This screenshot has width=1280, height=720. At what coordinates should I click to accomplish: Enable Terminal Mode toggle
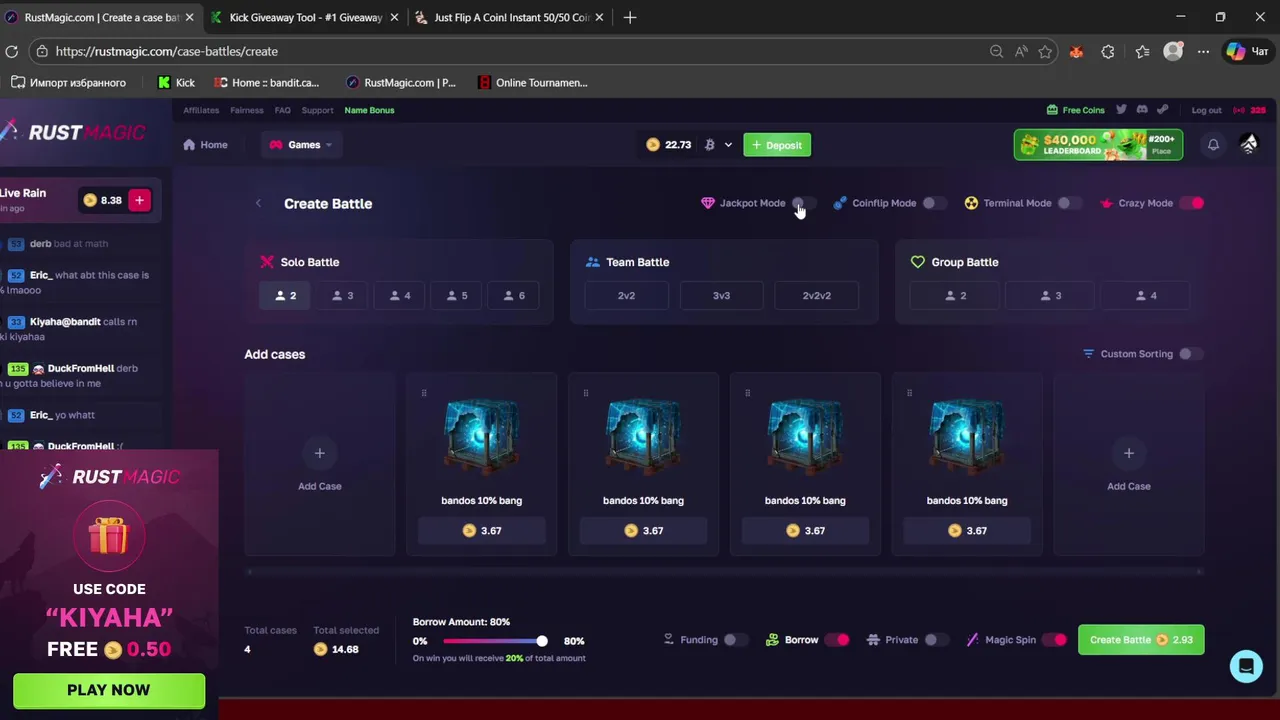coord(1069,203)
